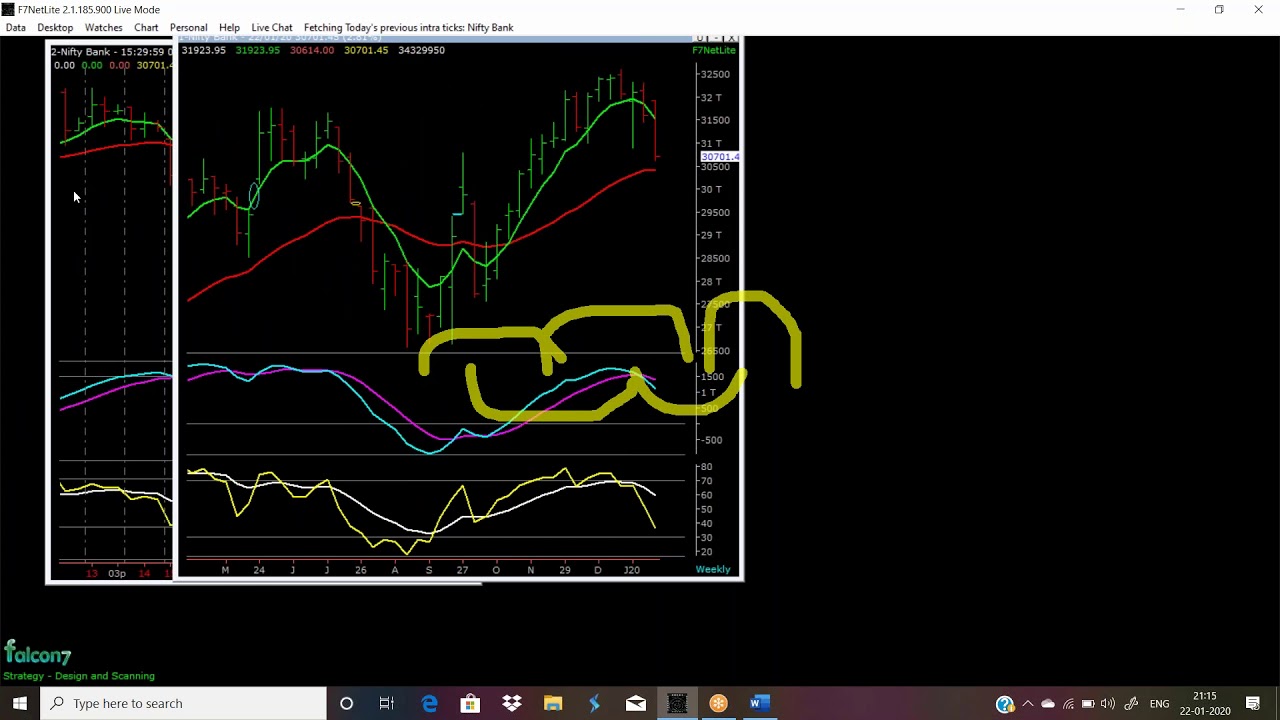This screenshot has height=720, width=1280.
Task: Open the Mail app on the taskbar
Action: click(x=636, y=703)
